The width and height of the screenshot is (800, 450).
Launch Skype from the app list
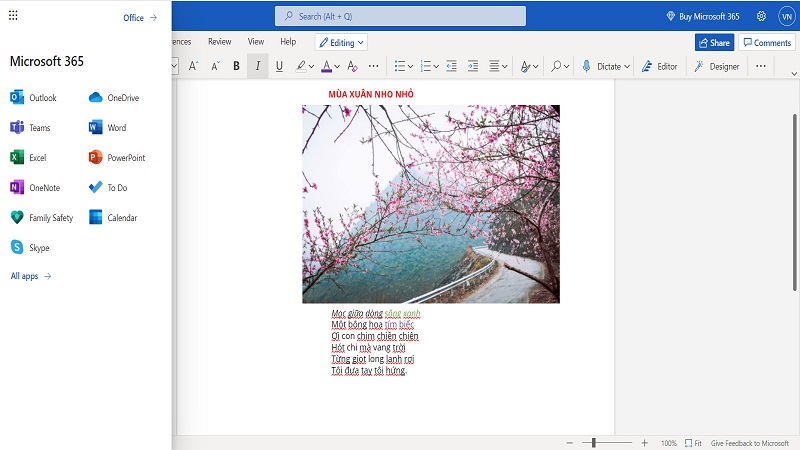click(30, 248)
